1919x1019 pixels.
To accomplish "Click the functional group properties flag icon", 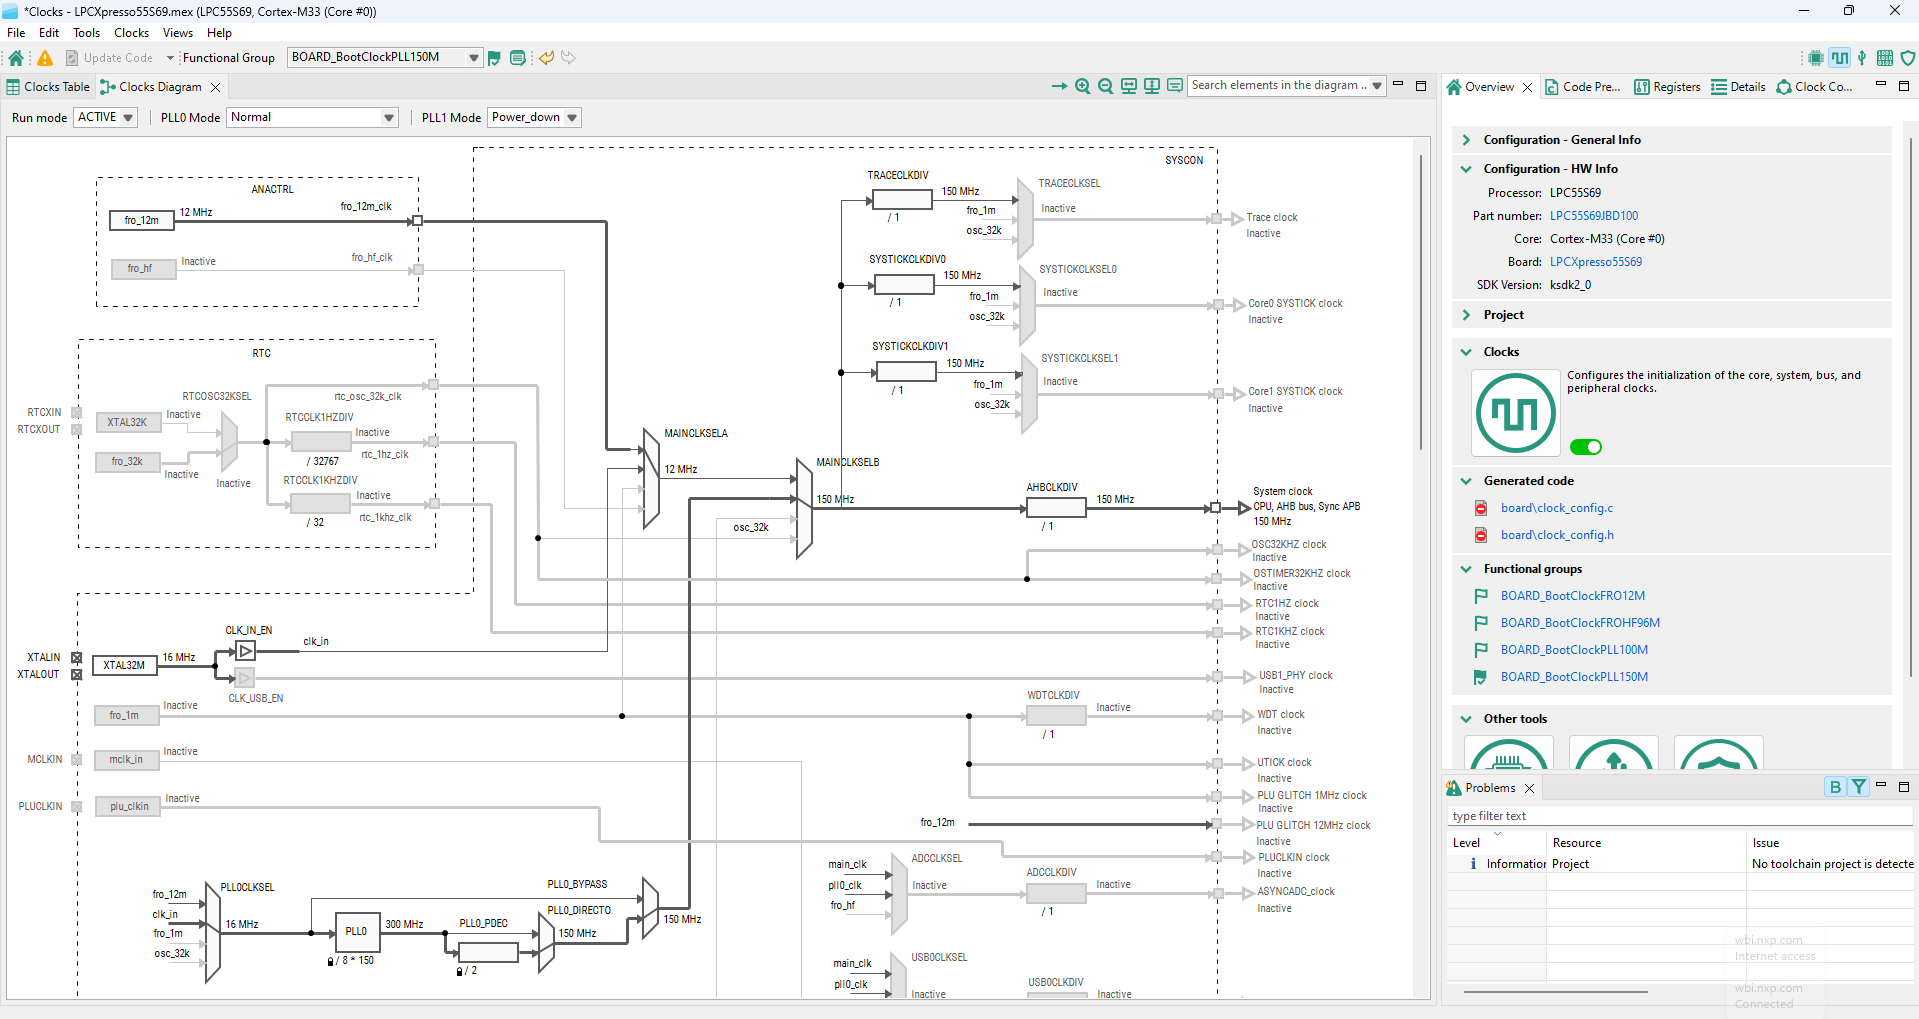I will pyautogui.click(x=494, y=58).
